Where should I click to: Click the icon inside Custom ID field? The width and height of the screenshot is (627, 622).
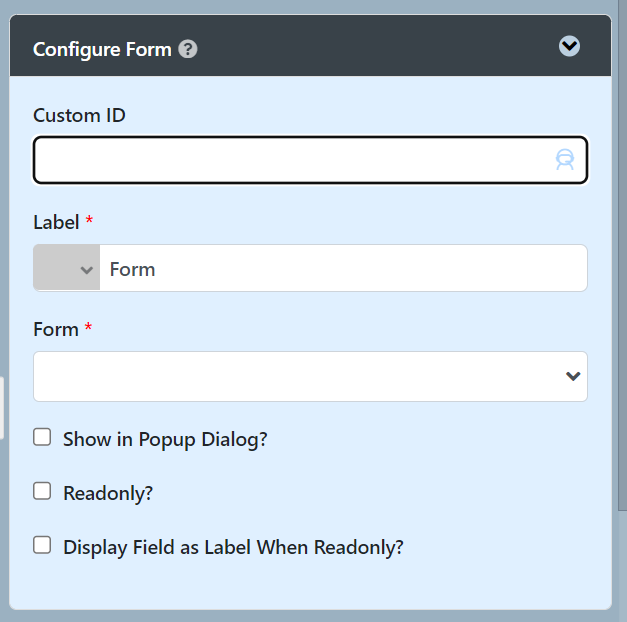point(565,160)
